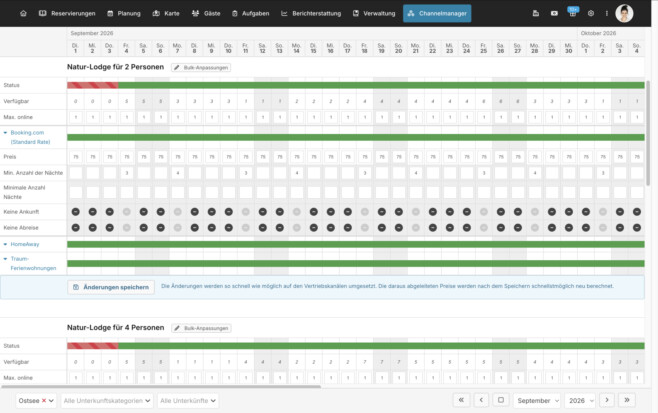
Task: Toggle Keine Abreise for September 4
Action: (x=126, y=228)
